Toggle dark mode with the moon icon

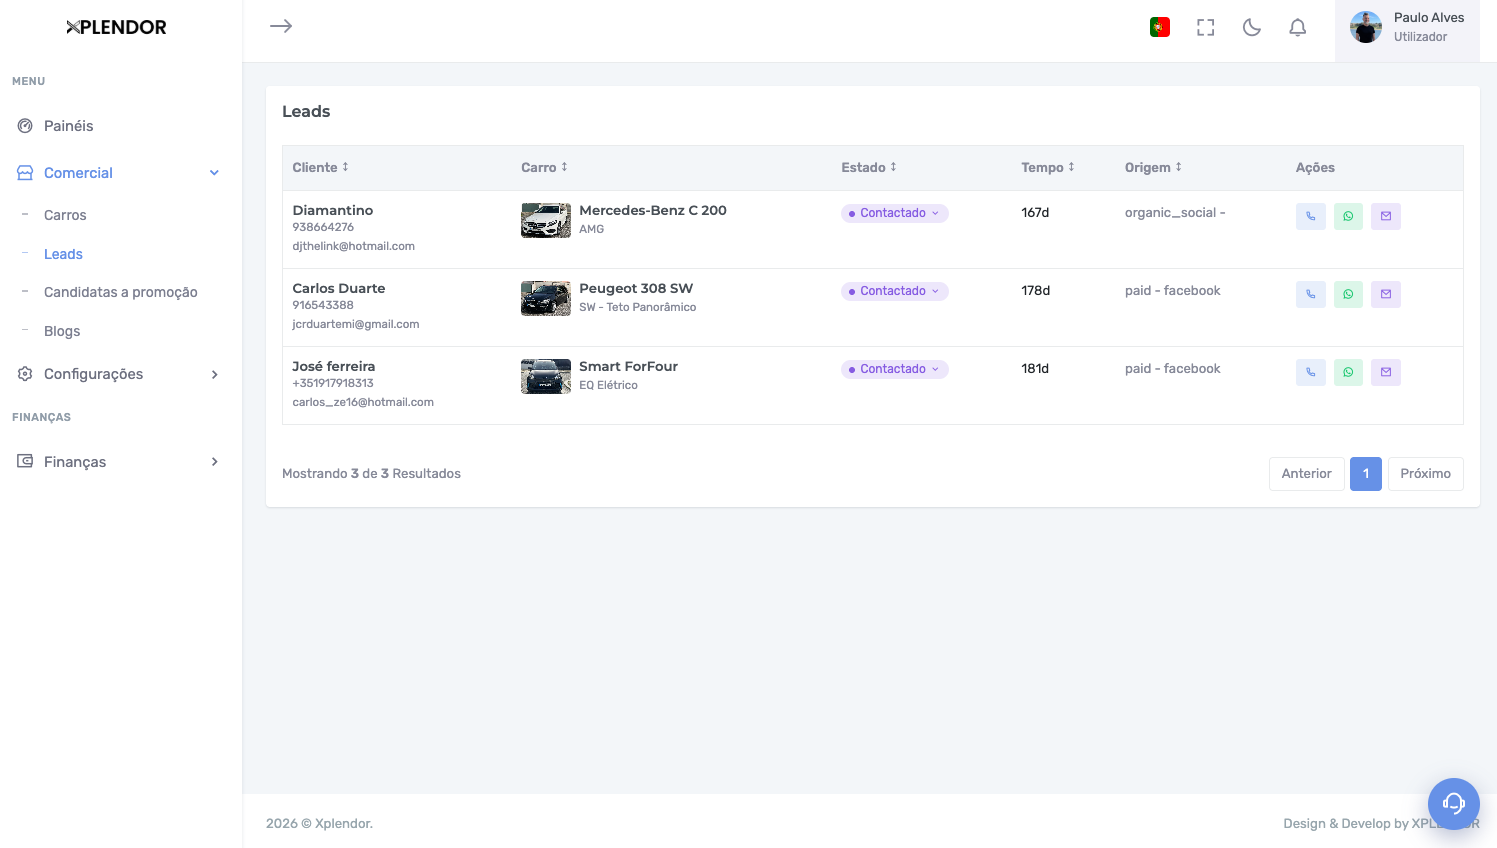click(x=1252, y=27)
